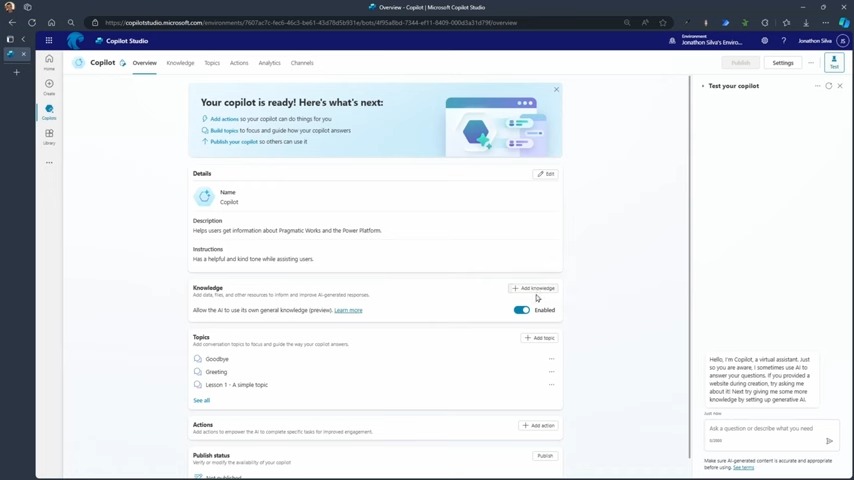Click the Create icon in sidebar
This screenshot has width=854, height=480.
coord(49,86)
